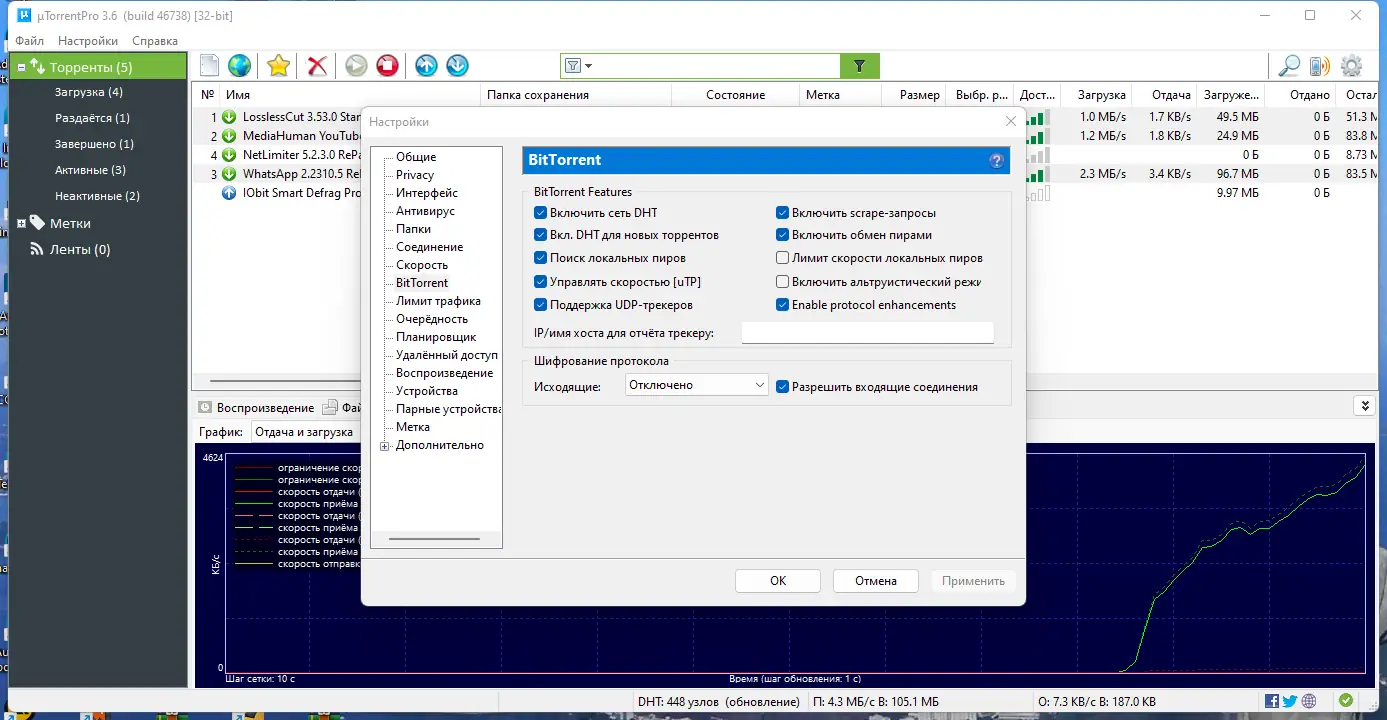Remove selected torrent with red X
The image size is (1387, 720).
[316, 65]
